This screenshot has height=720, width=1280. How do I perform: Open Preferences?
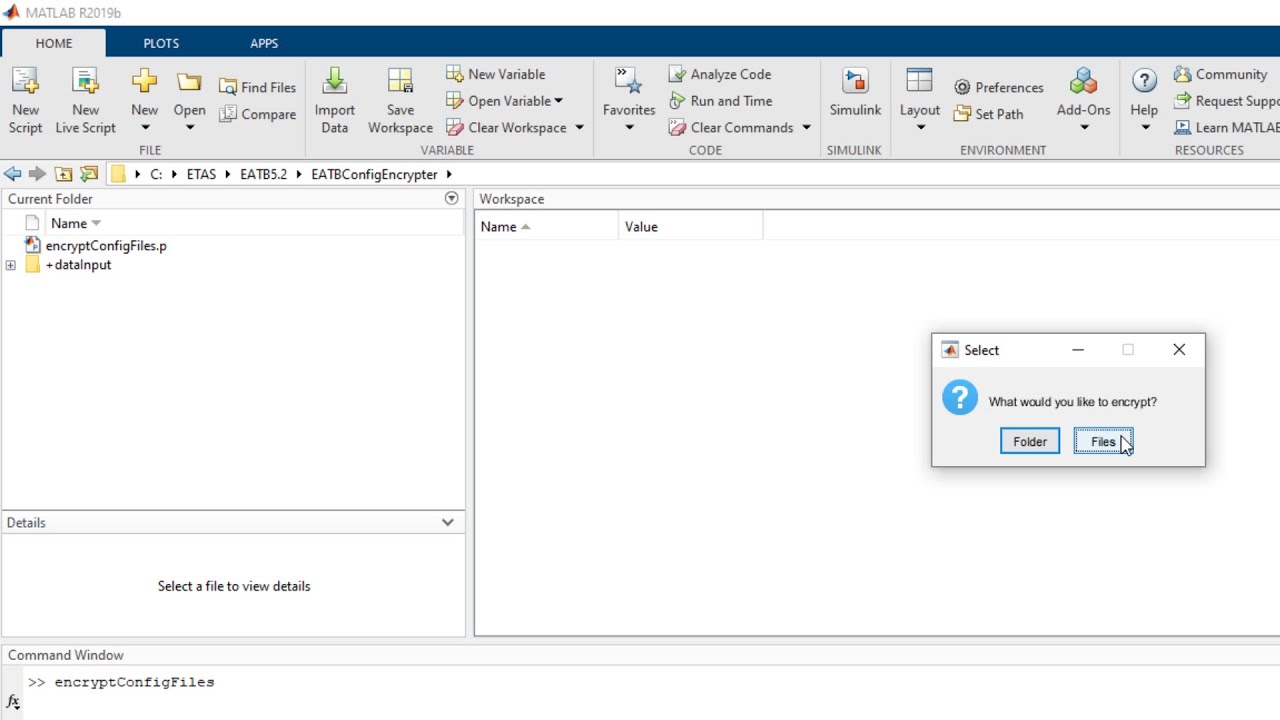click(999, 87)
